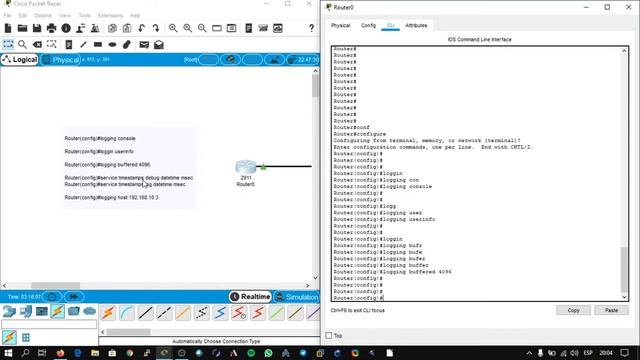Open the Extensions menu
Screen dimensions: 640x360
coord(110,16)
